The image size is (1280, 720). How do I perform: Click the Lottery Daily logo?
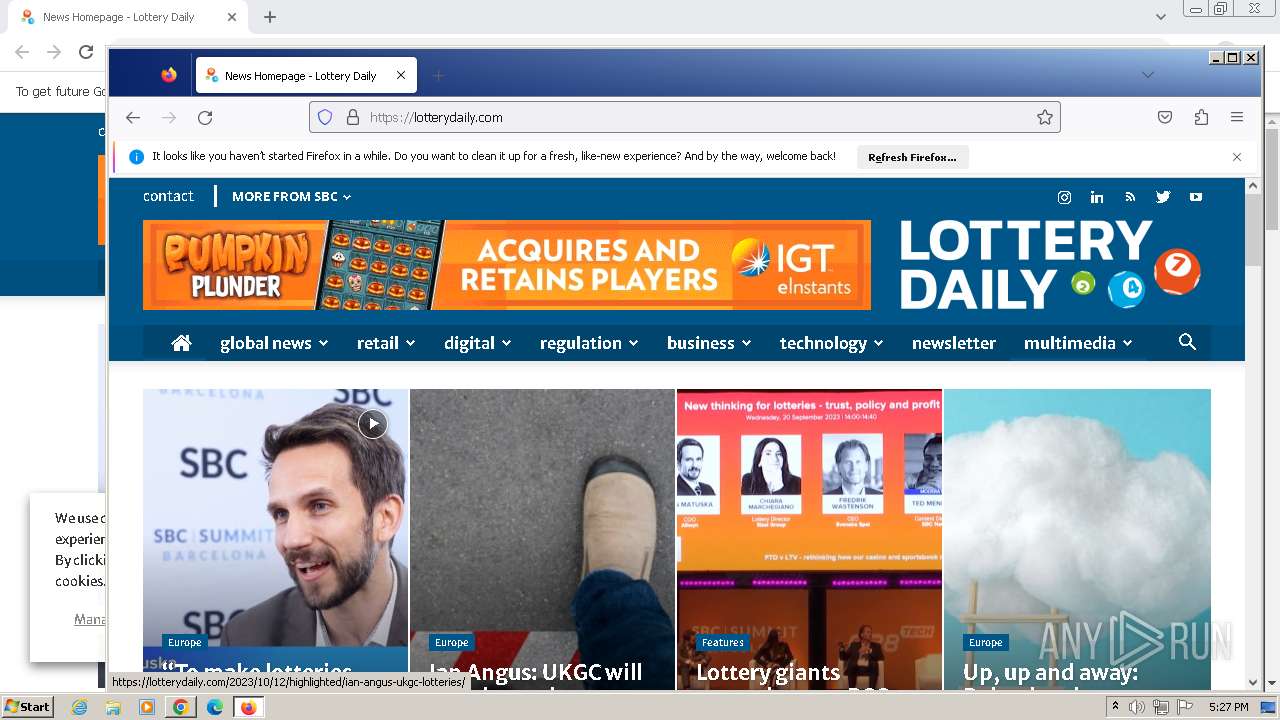1050,264
